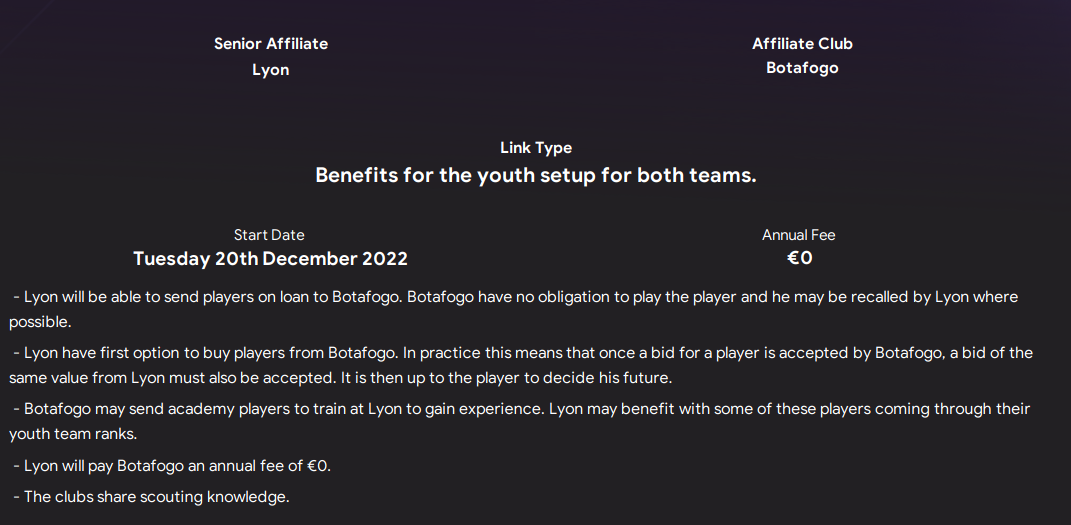1071x525 pixels.
Task: Select the €0 value under Annual Fee
Action: (799, 258)
